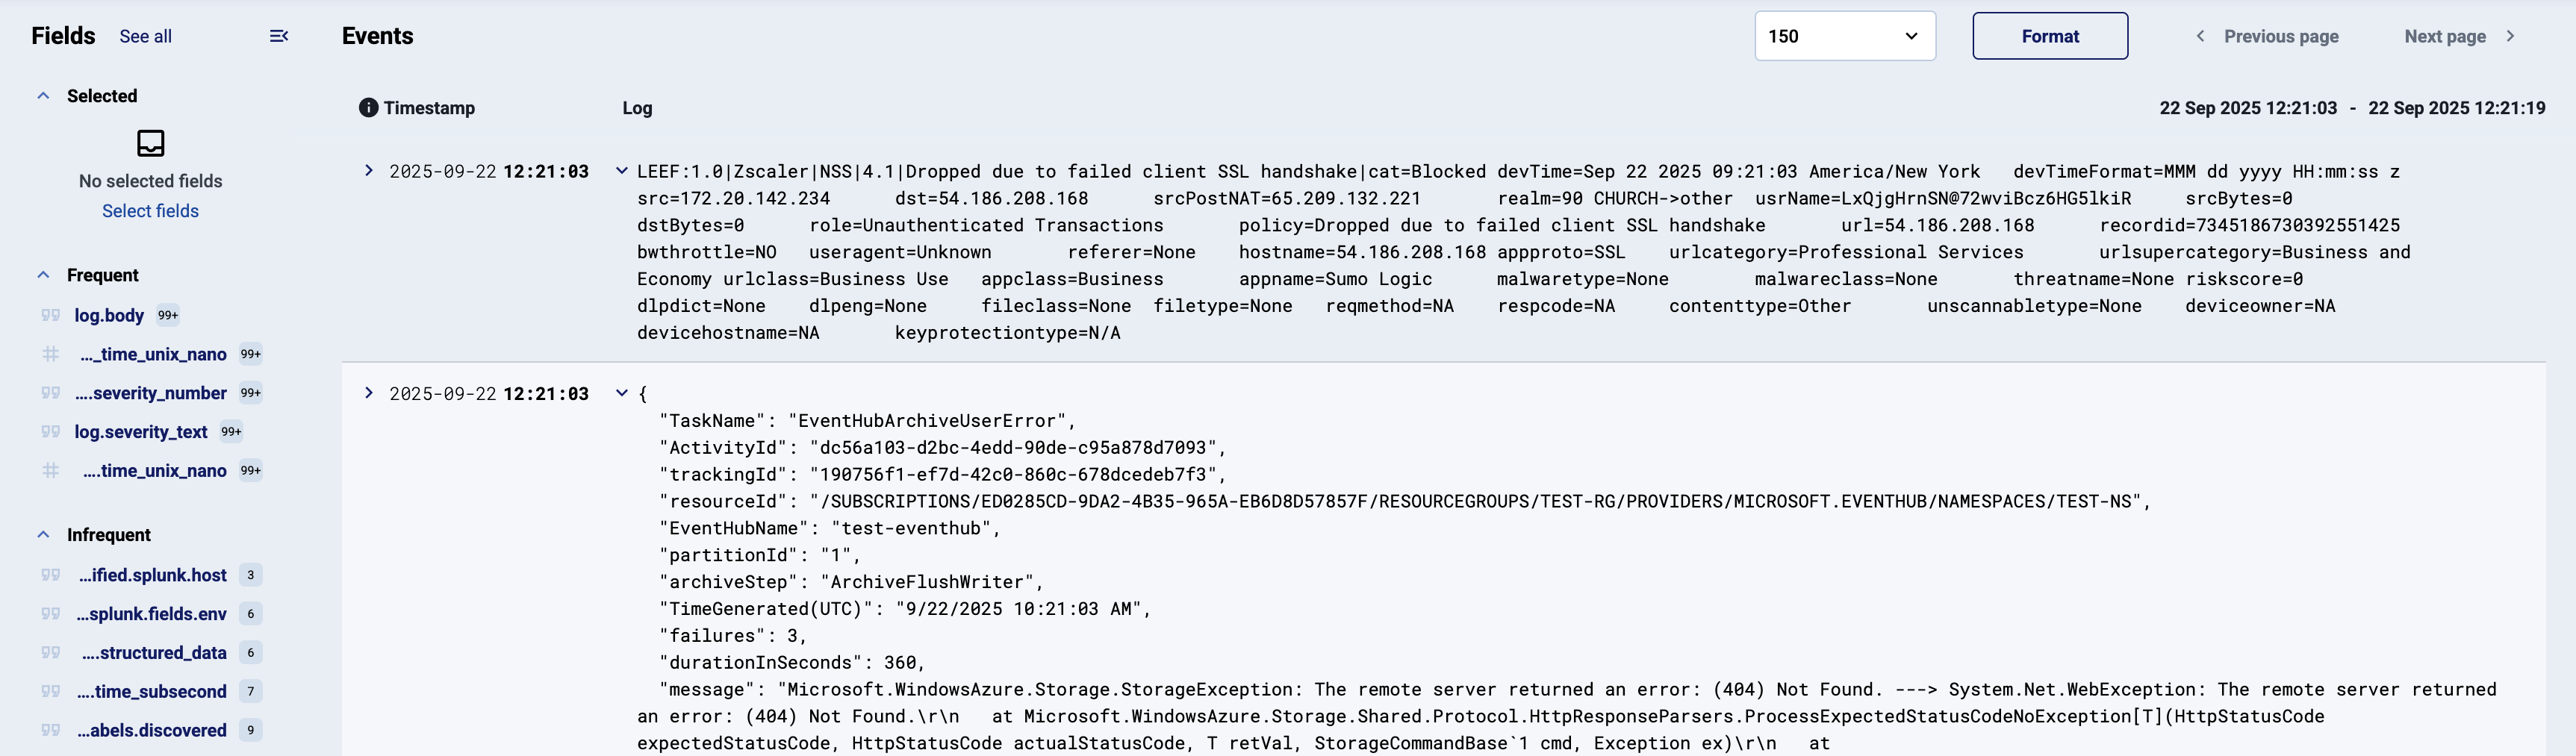The image size is (2576, 756).
Task: Click string type icon beside log.body
Action: click(51, 316)
